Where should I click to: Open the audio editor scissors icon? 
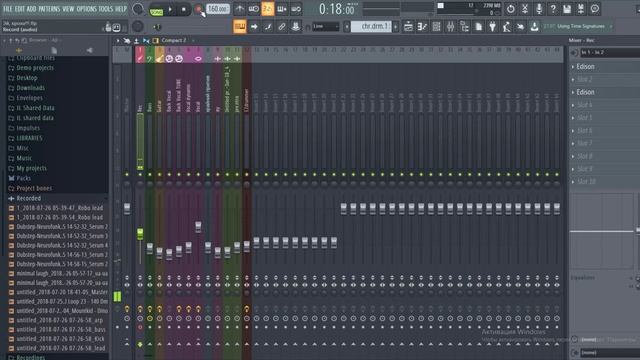525,9
